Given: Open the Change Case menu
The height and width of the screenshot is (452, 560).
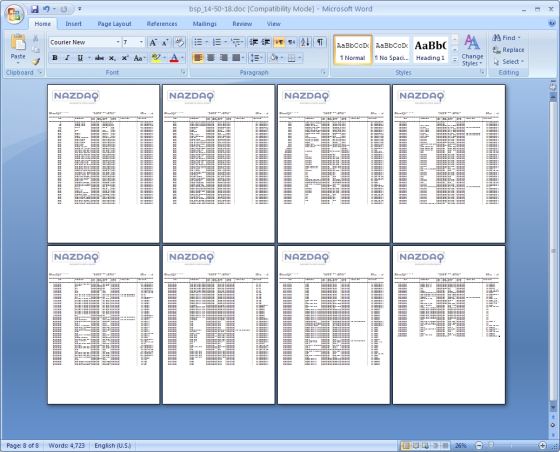Looking at the screenshot, I should click(x=139, y=57).
